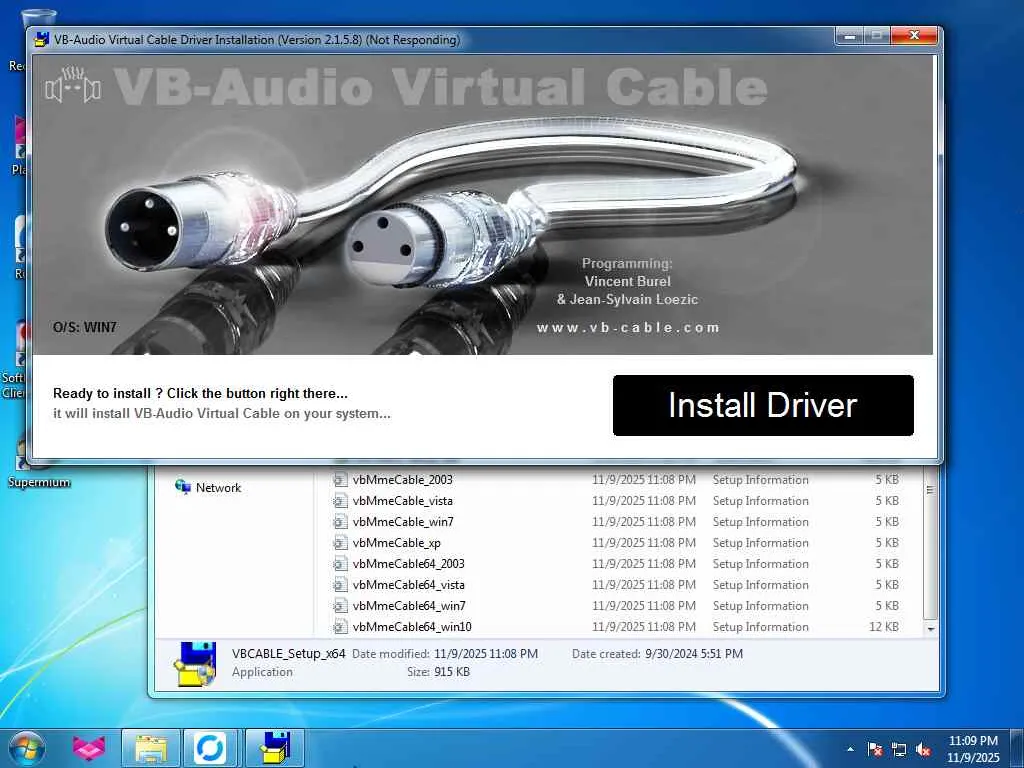Select the vbMmeCable_vista file icon
The image size is (1024, 768).
tap(340, 501)
